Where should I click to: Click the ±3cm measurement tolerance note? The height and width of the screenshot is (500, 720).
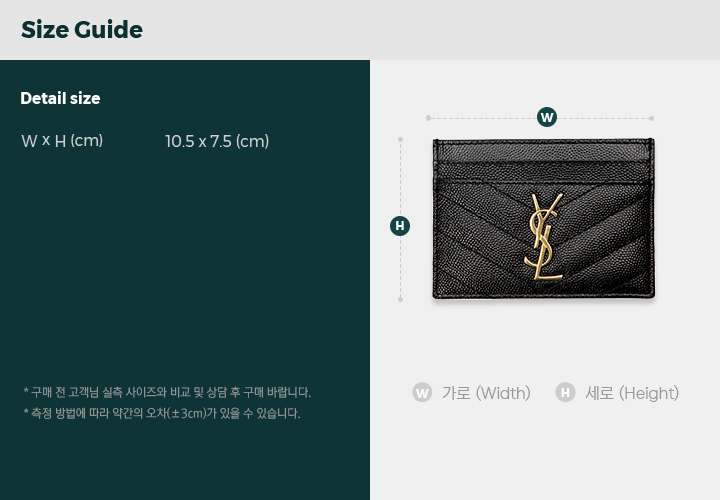[162, 413]
